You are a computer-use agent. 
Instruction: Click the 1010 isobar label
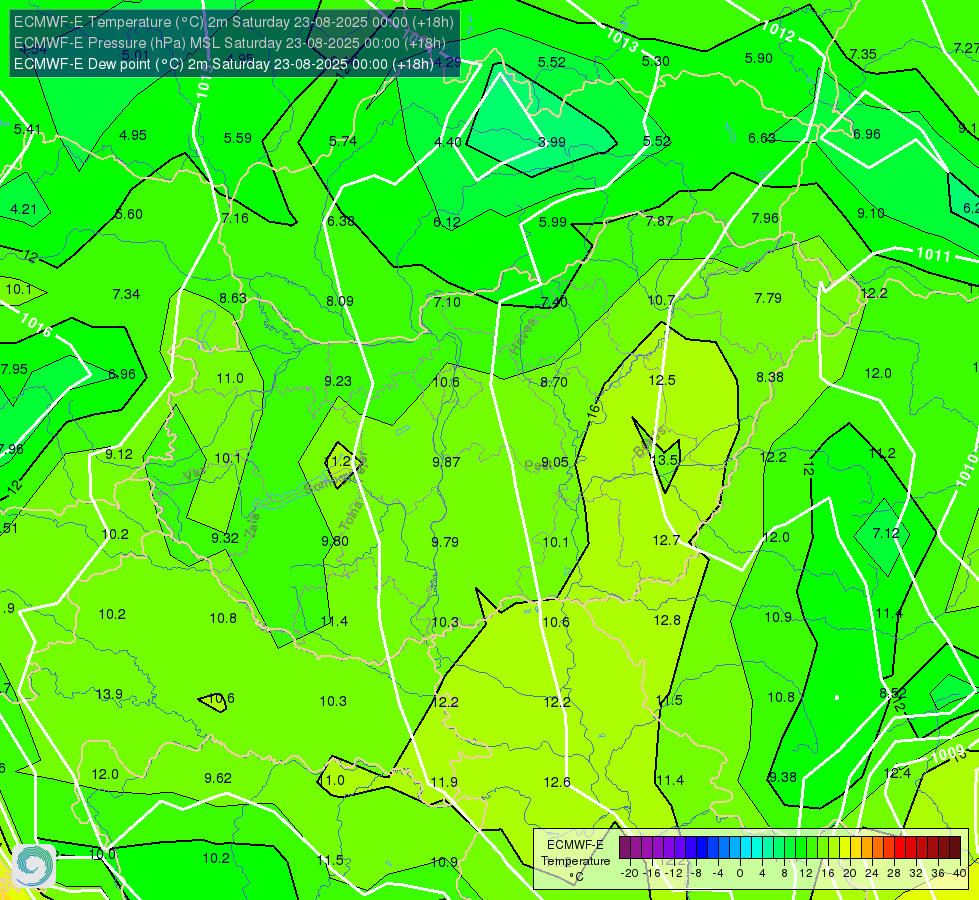[x=967, y=471]
